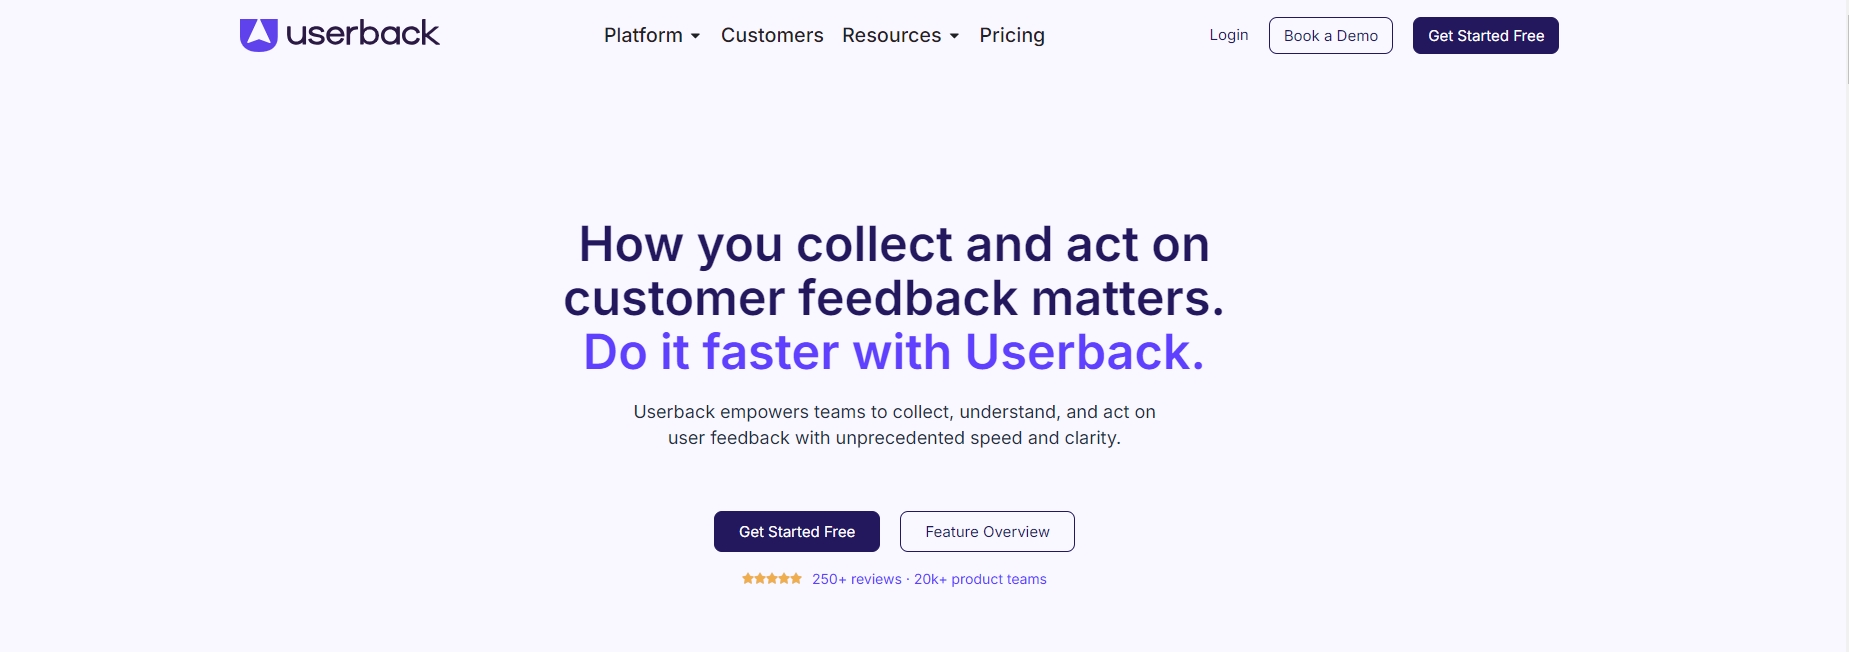
Task: Click the five-star rating icons
Action: click(771, 579)
